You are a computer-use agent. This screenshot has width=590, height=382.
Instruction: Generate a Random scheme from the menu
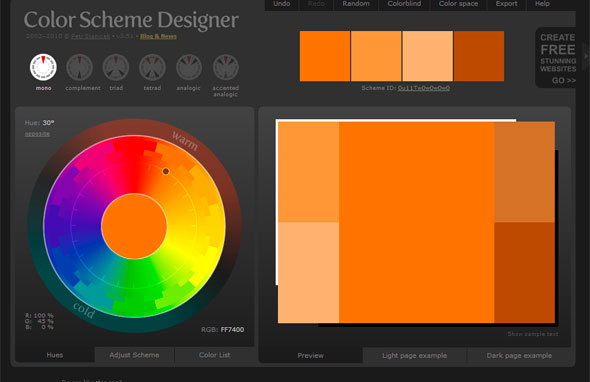tap(356, 4)
